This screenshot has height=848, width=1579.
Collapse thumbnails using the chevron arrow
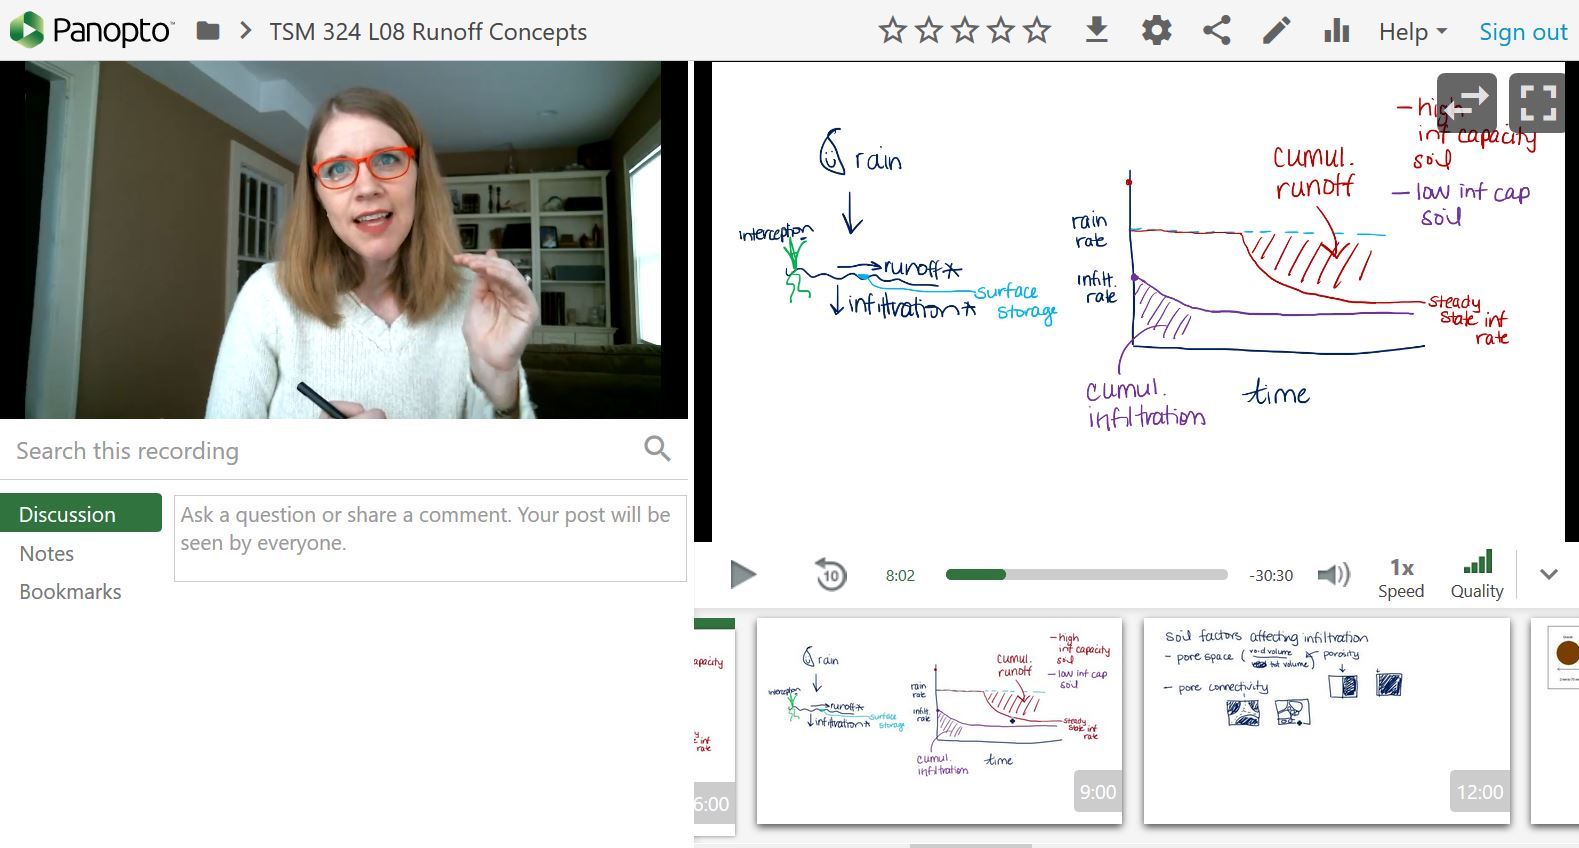(x=1549, y=575)
